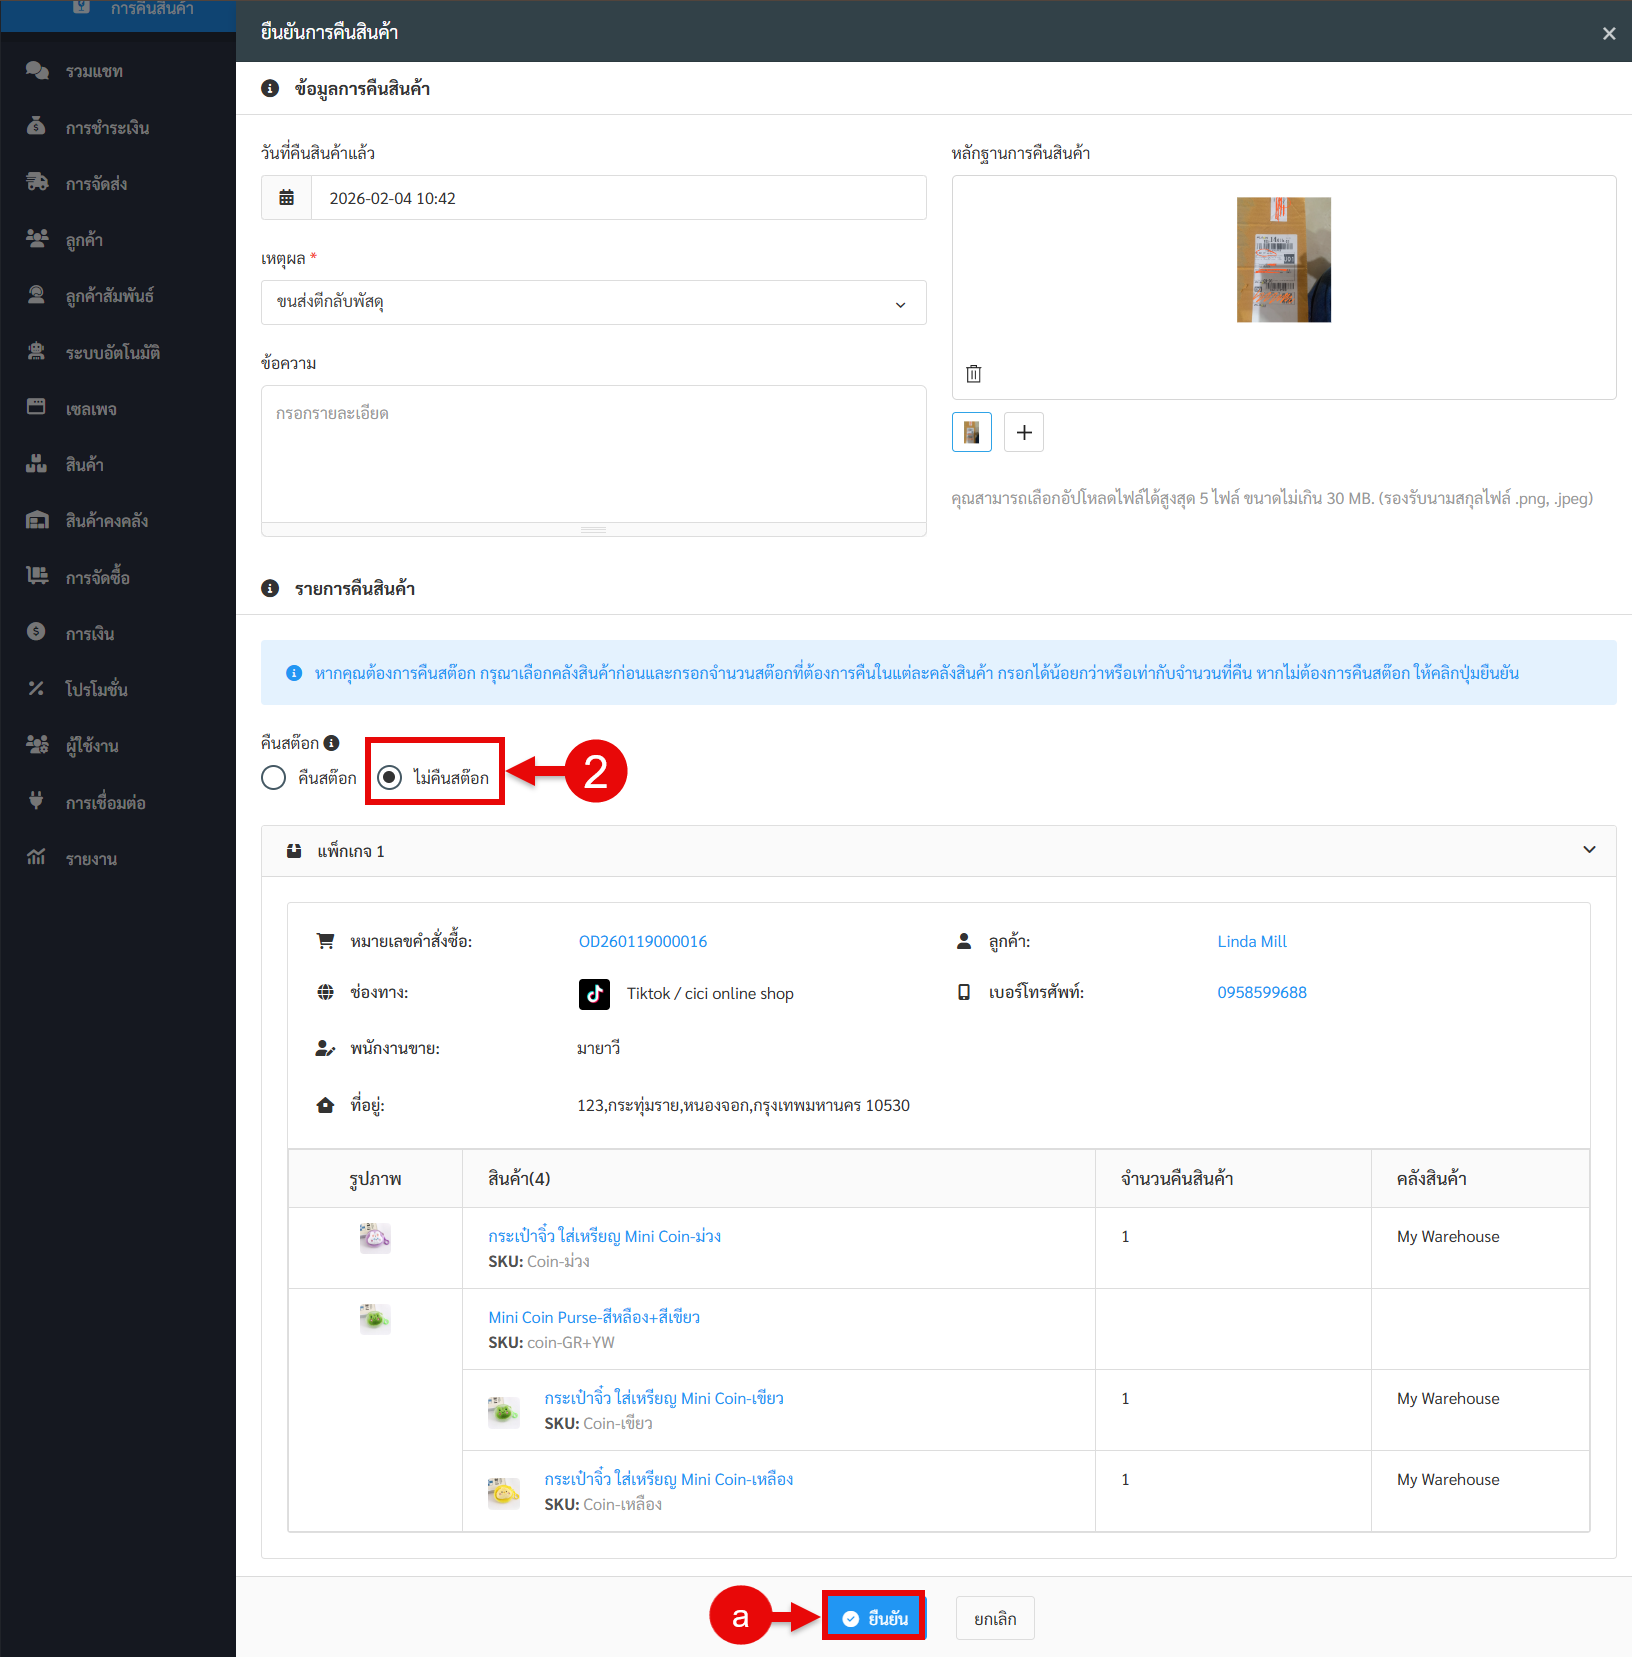Click the plus icon to add evidence file

pyautogui.click(x=1023, y=432)
